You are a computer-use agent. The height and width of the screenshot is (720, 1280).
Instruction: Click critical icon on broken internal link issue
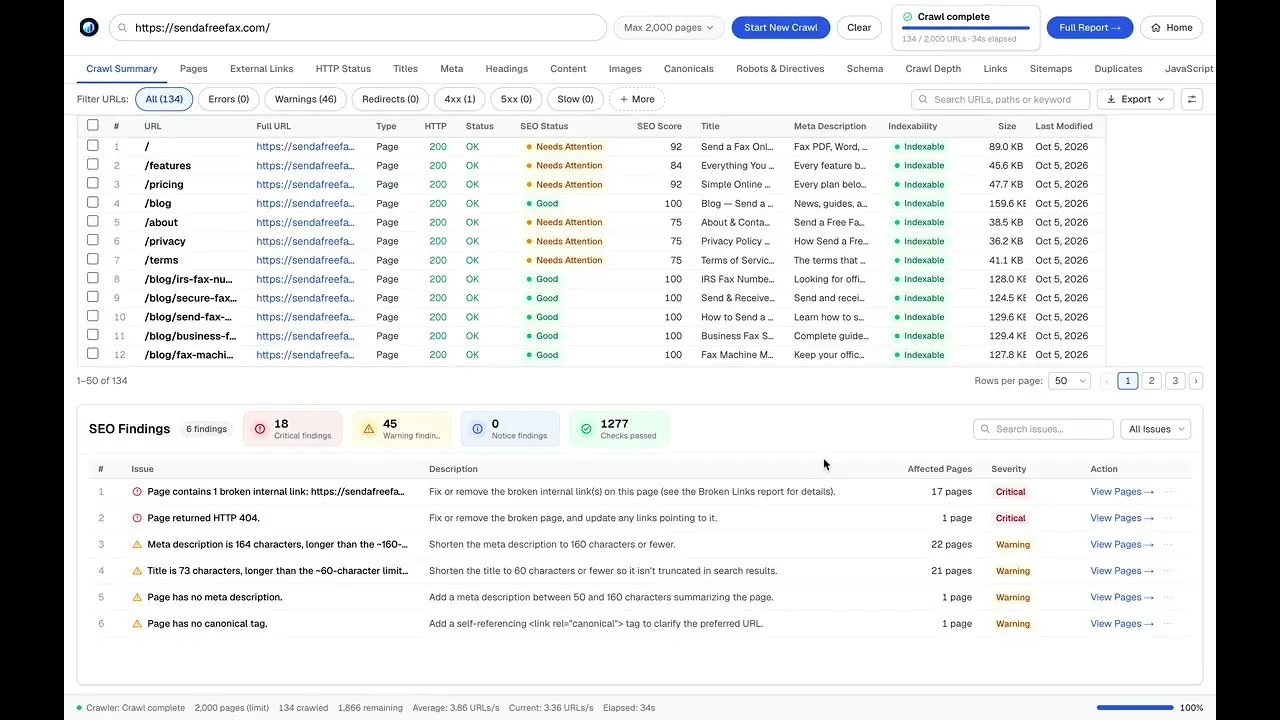click(137, 492)
